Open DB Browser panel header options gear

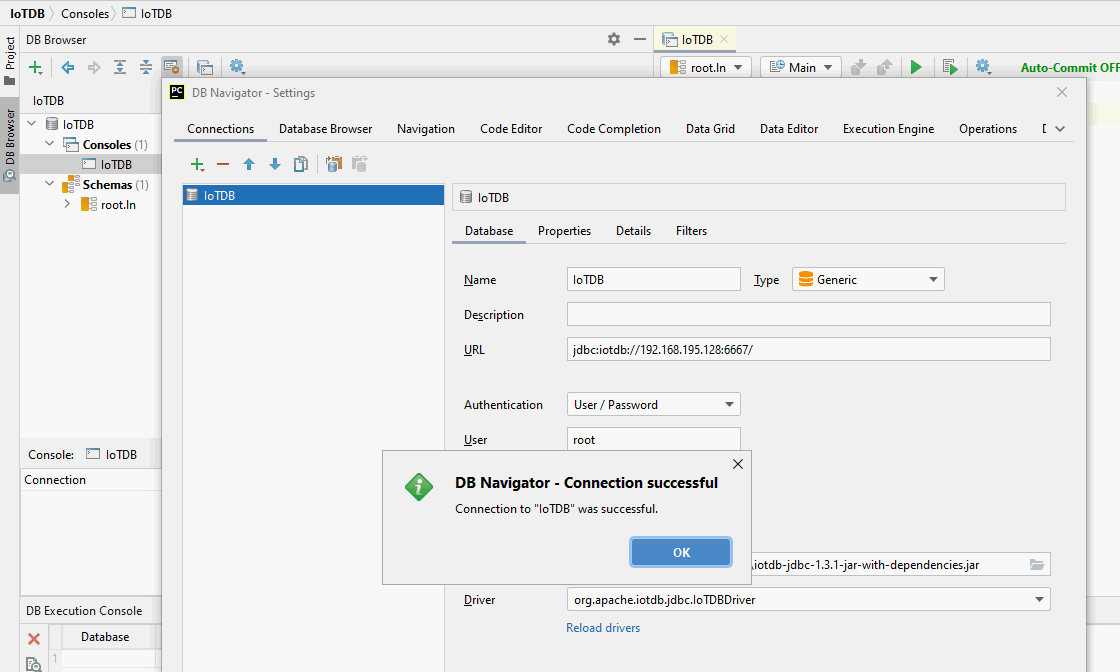[614, 39]
